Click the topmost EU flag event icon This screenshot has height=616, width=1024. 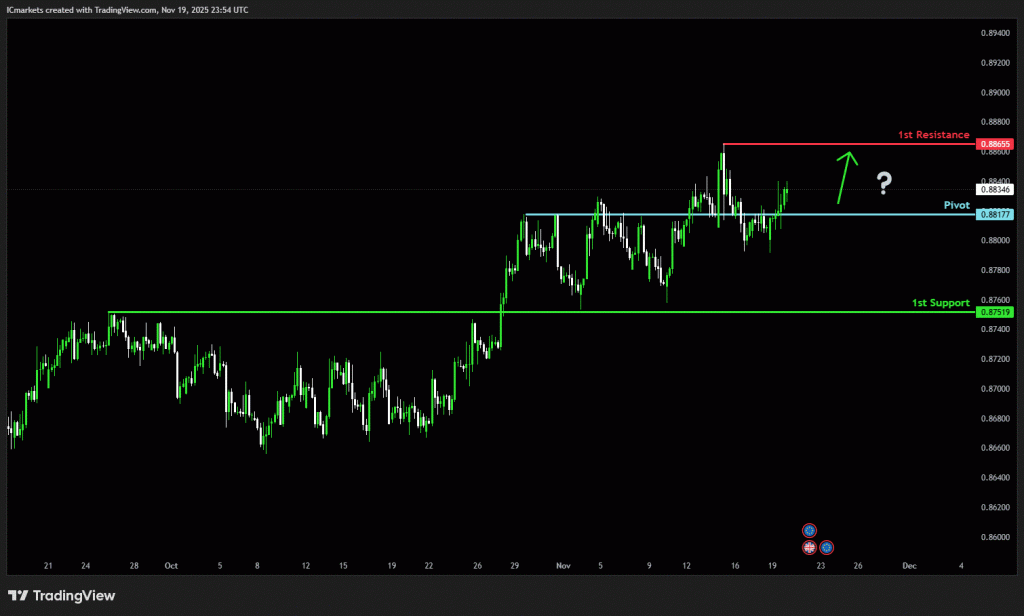point(810,530)
